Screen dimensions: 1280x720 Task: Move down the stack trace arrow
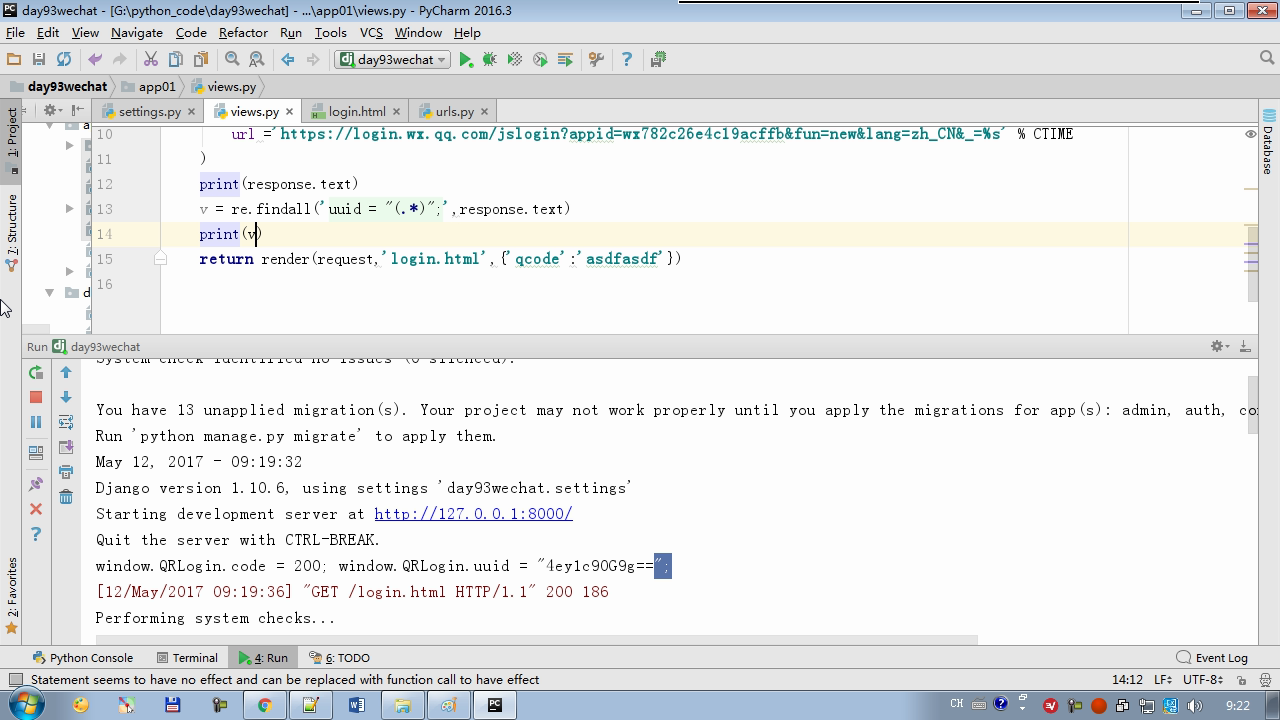(x=66, y=397)
